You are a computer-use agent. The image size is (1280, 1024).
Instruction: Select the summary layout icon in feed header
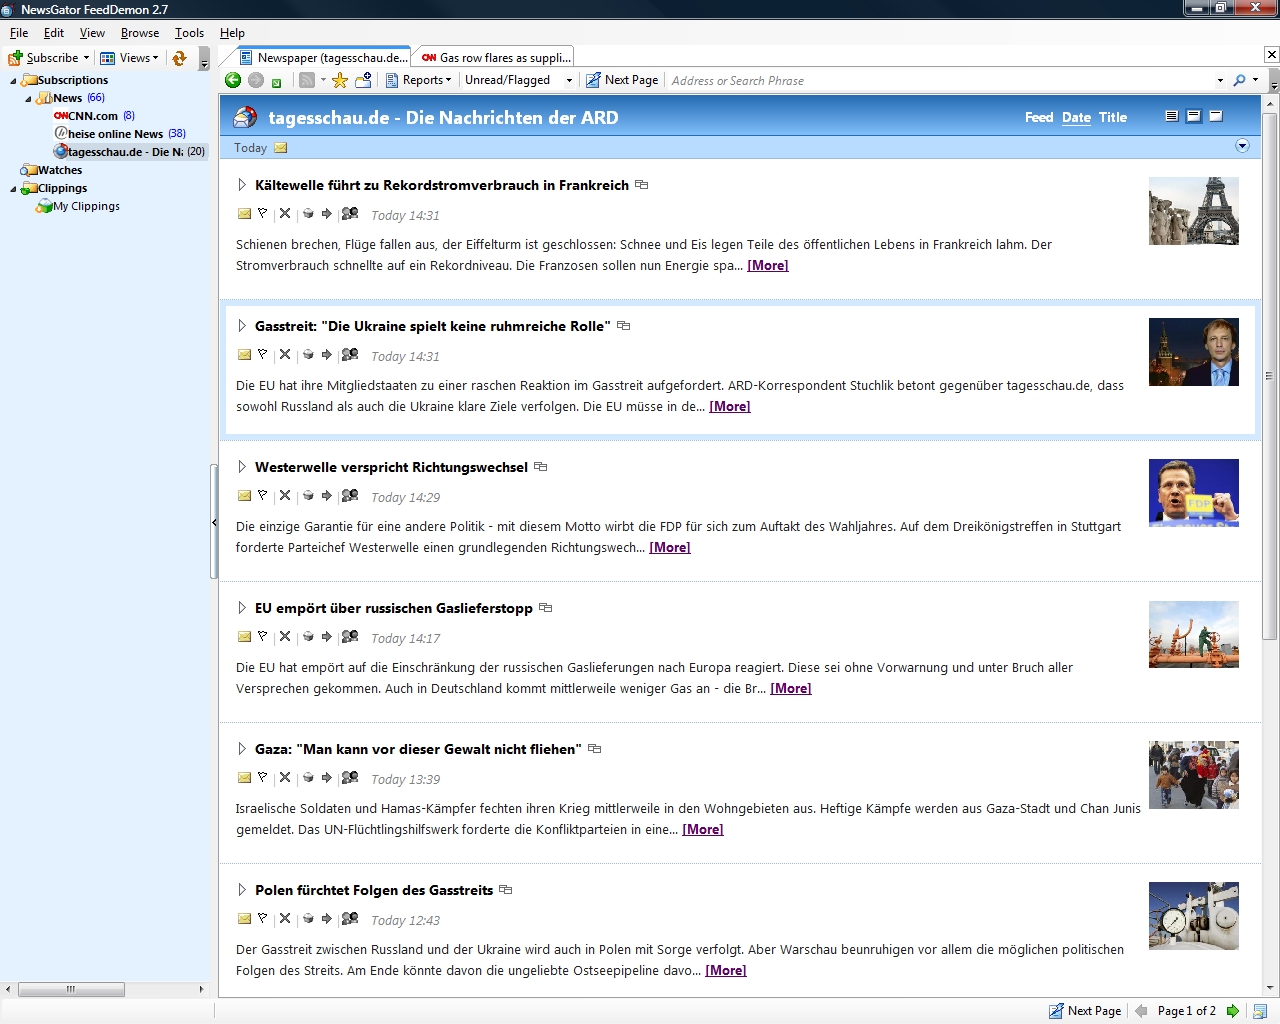click(x=1193, y=117)
